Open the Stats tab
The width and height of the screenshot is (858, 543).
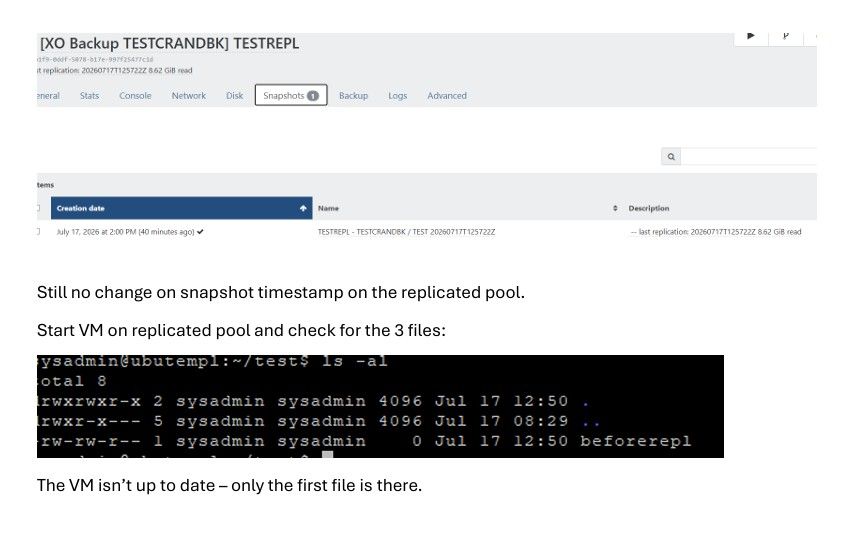(89, 96)
